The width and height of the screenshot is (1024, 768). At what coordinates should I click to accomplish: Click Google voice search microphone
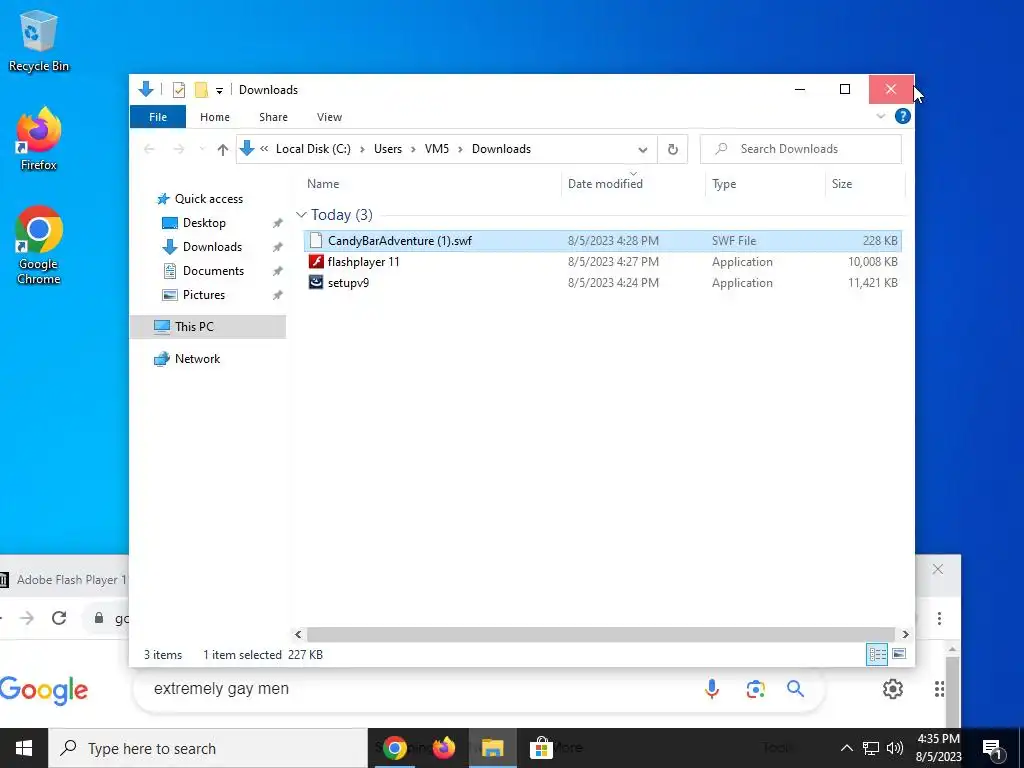coord(712,689)
